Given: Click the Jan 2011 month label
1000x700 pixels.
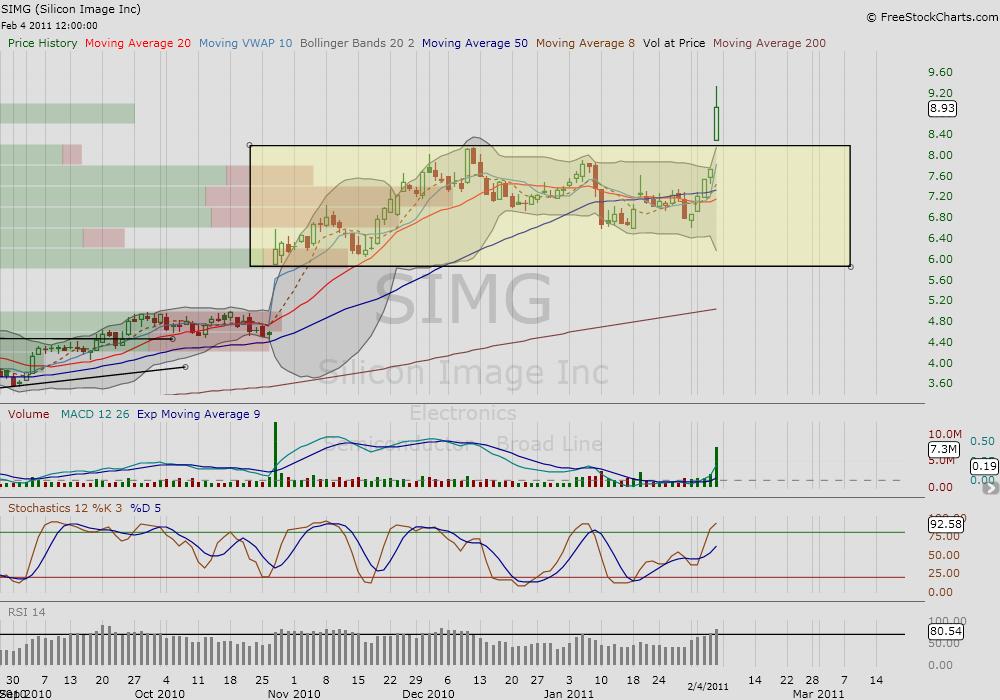Looking at the screenshot, I should tap(569, 694).
